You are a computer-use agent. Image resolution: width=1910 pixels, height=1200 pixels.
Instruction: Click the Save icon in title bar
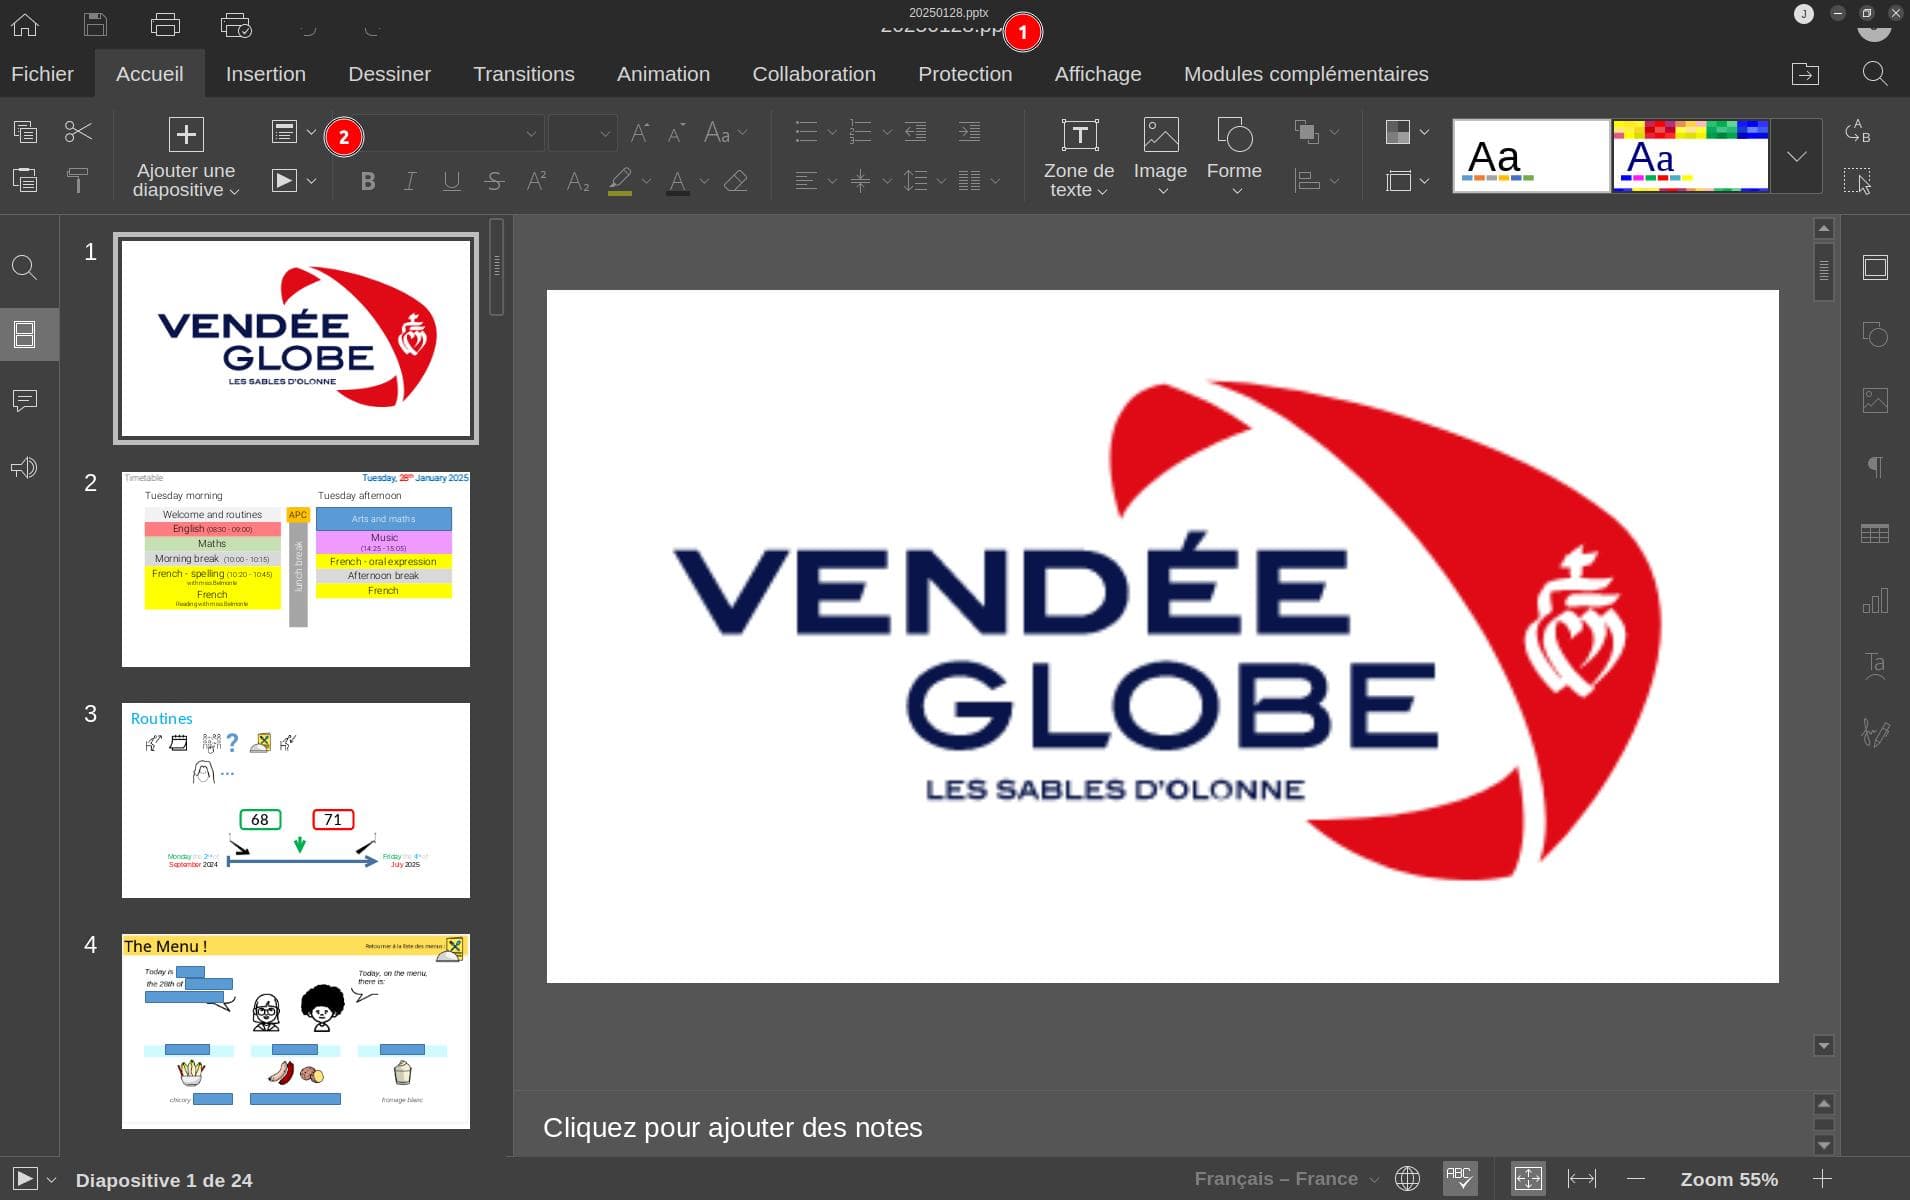tap(95, 24)
